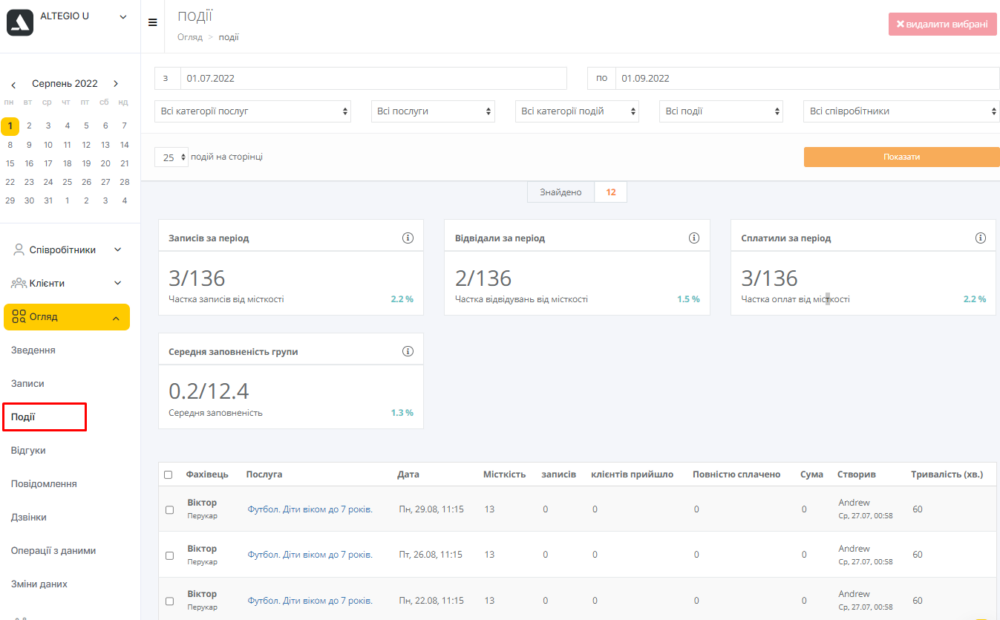1000x620 pixels.
Task: Go to previous month in calendar
Action: point(13,84)
